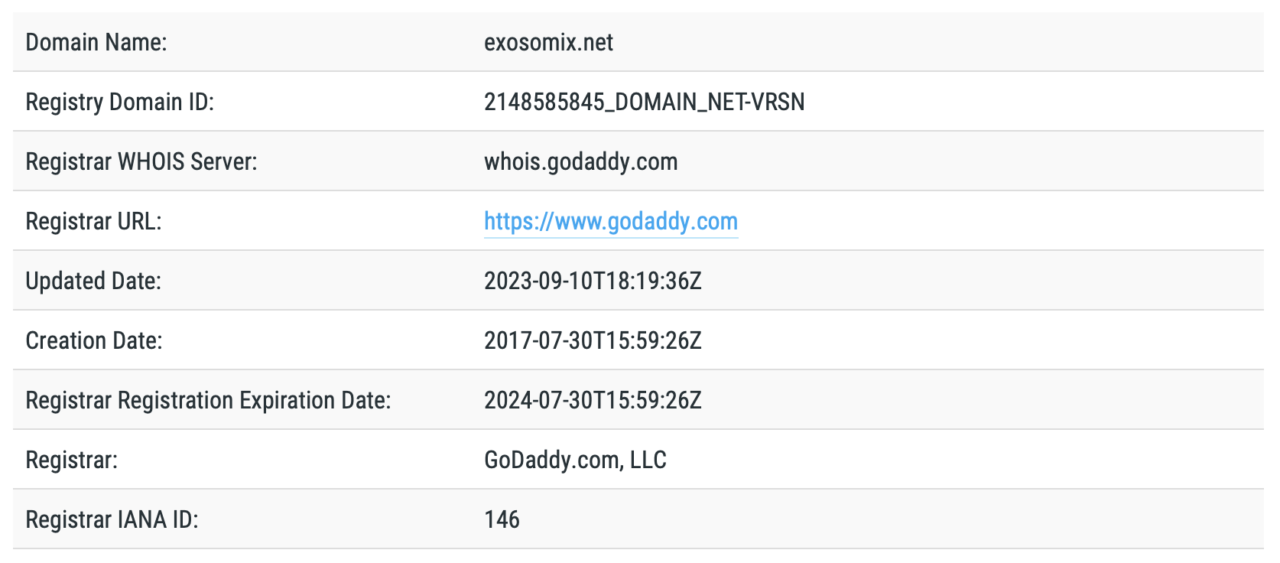Click the expiration date value 2024-07-30T15:59:26Z
1280x563 pixels.
click(593, 401)
